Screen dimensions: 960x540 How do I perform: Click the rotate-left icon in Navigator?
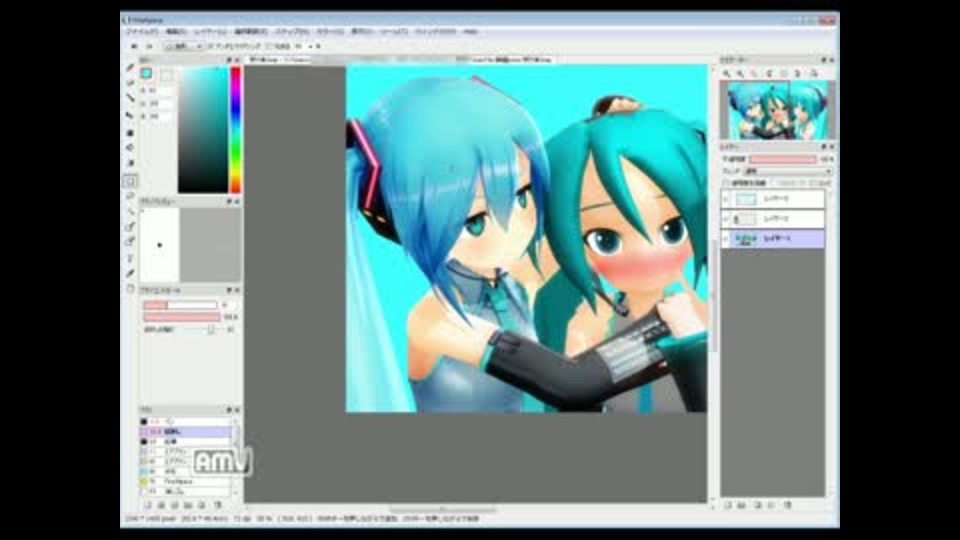(770, 73)
